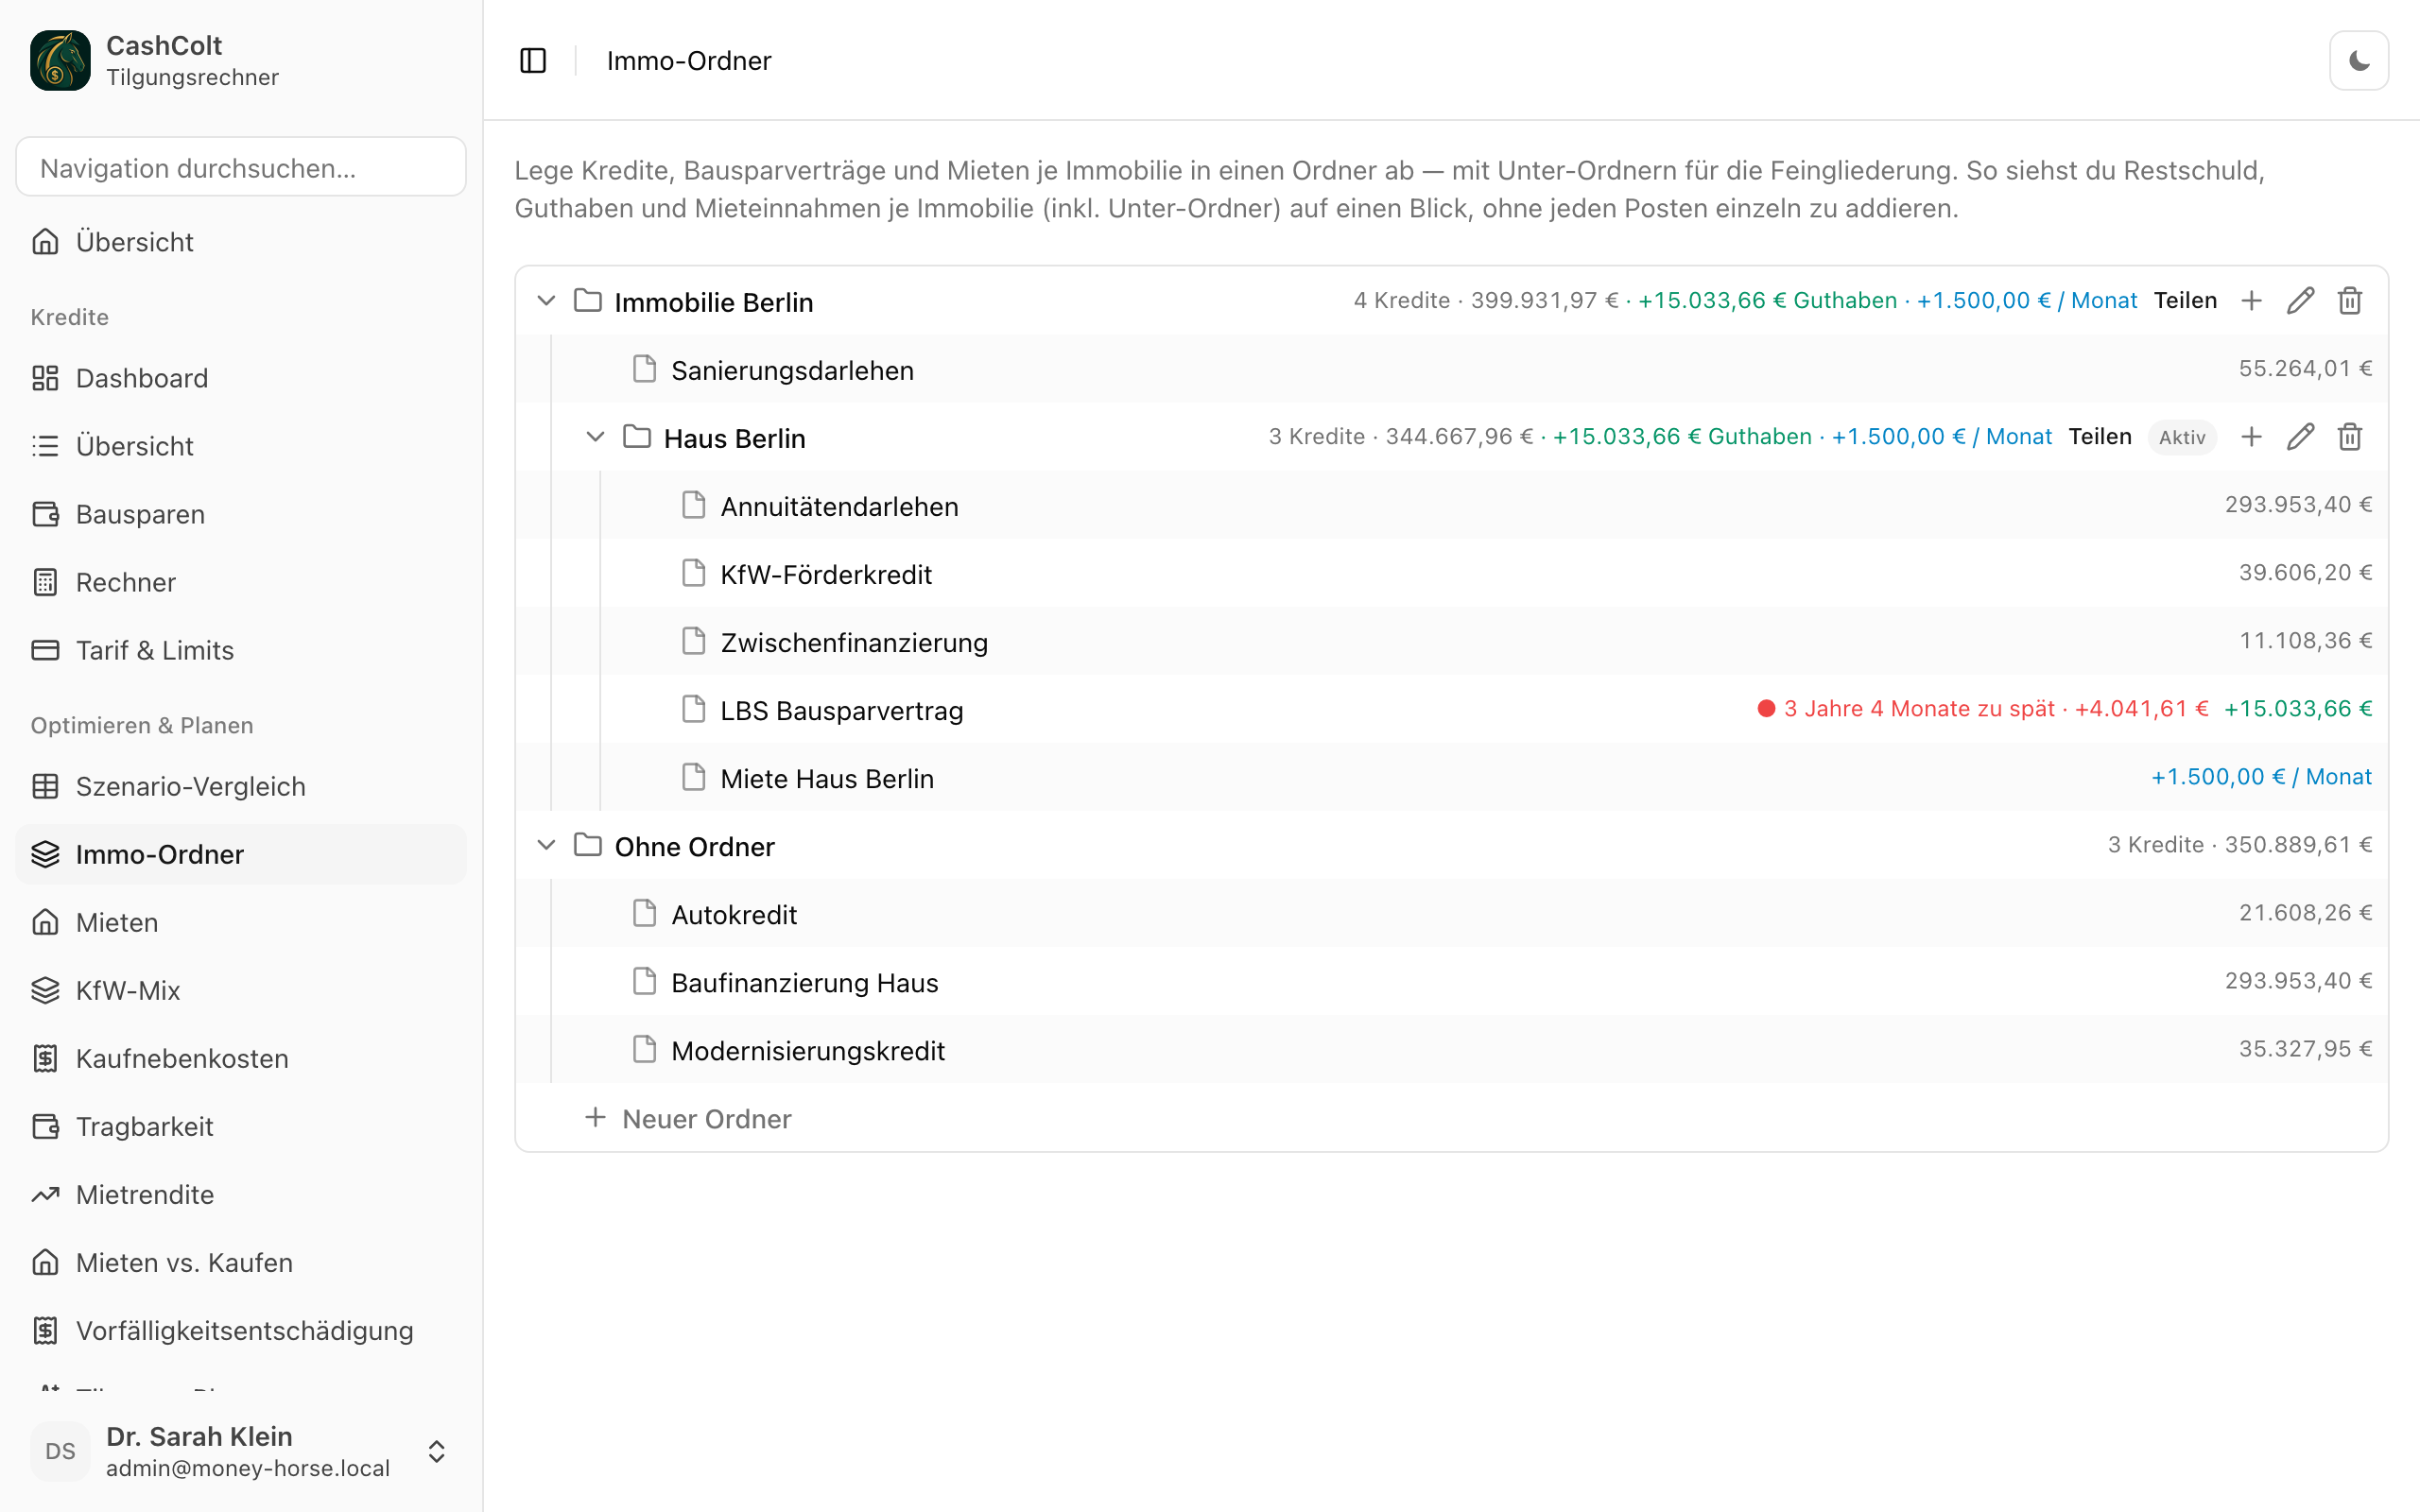The width and height of the screenshot is (2420, 1512).
Task: Click the CashColt horse logo
Action: [x=60, y=61]
